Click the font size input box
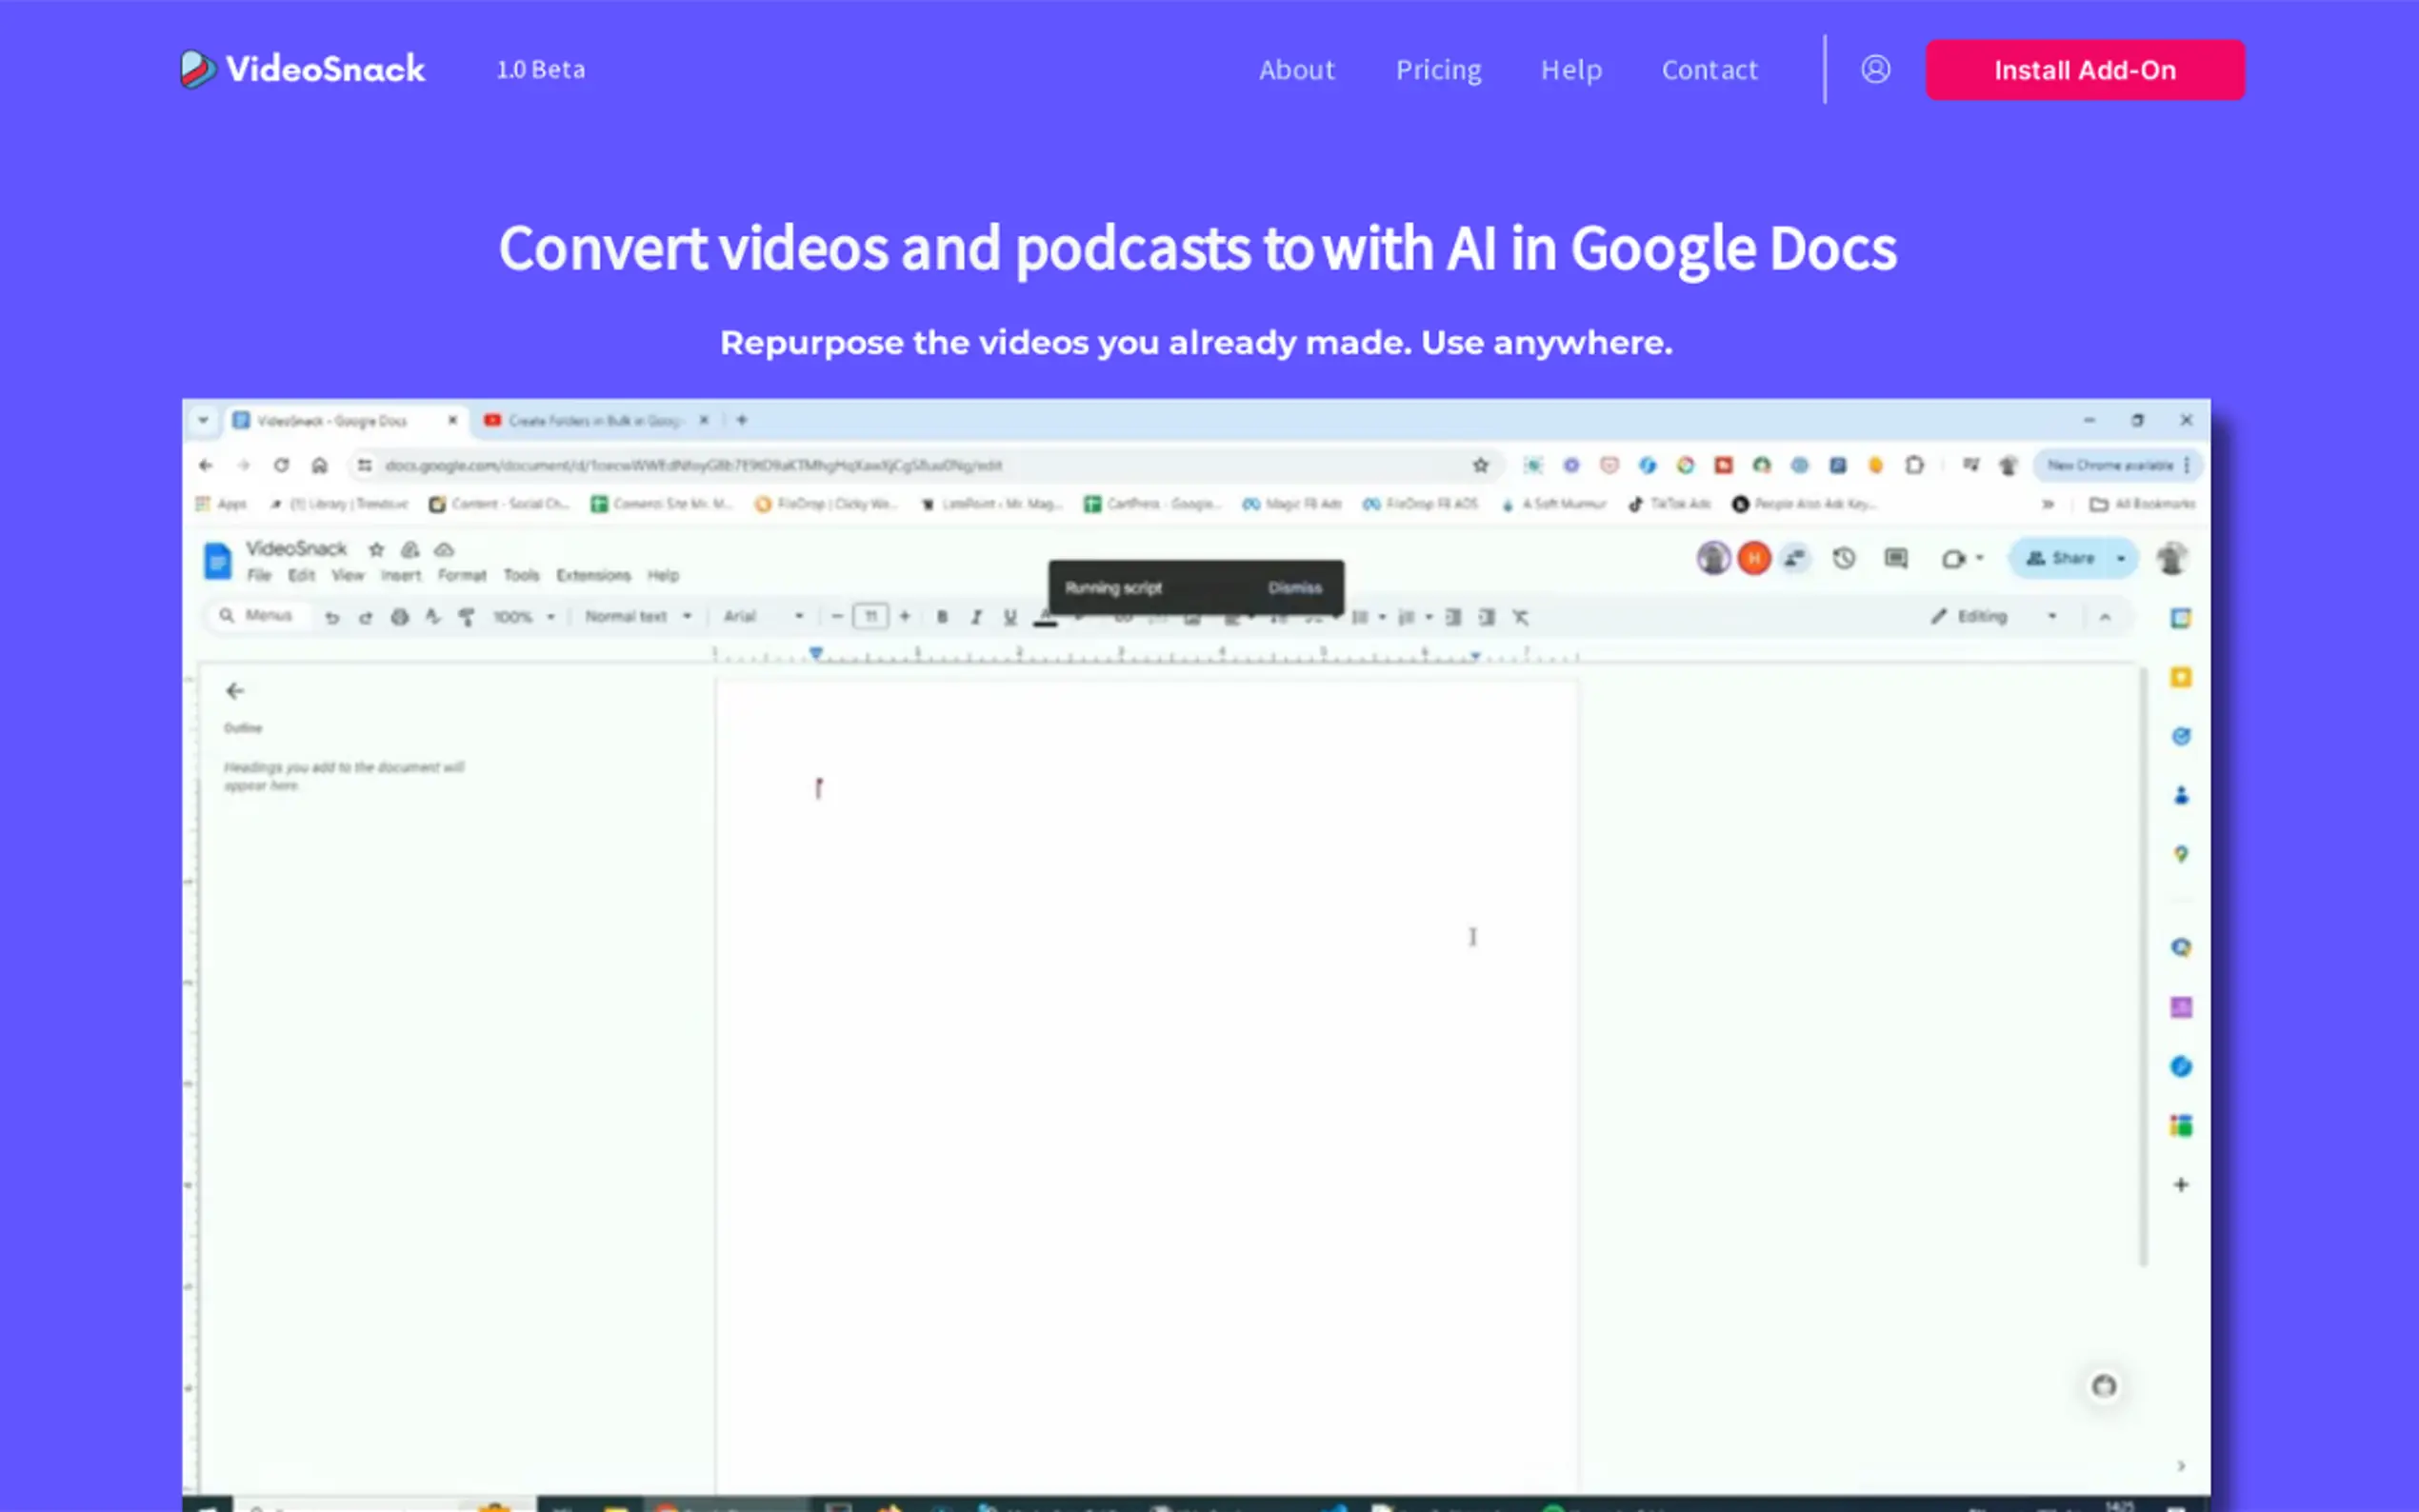Screen dimensions: 2419x1512 870,616
